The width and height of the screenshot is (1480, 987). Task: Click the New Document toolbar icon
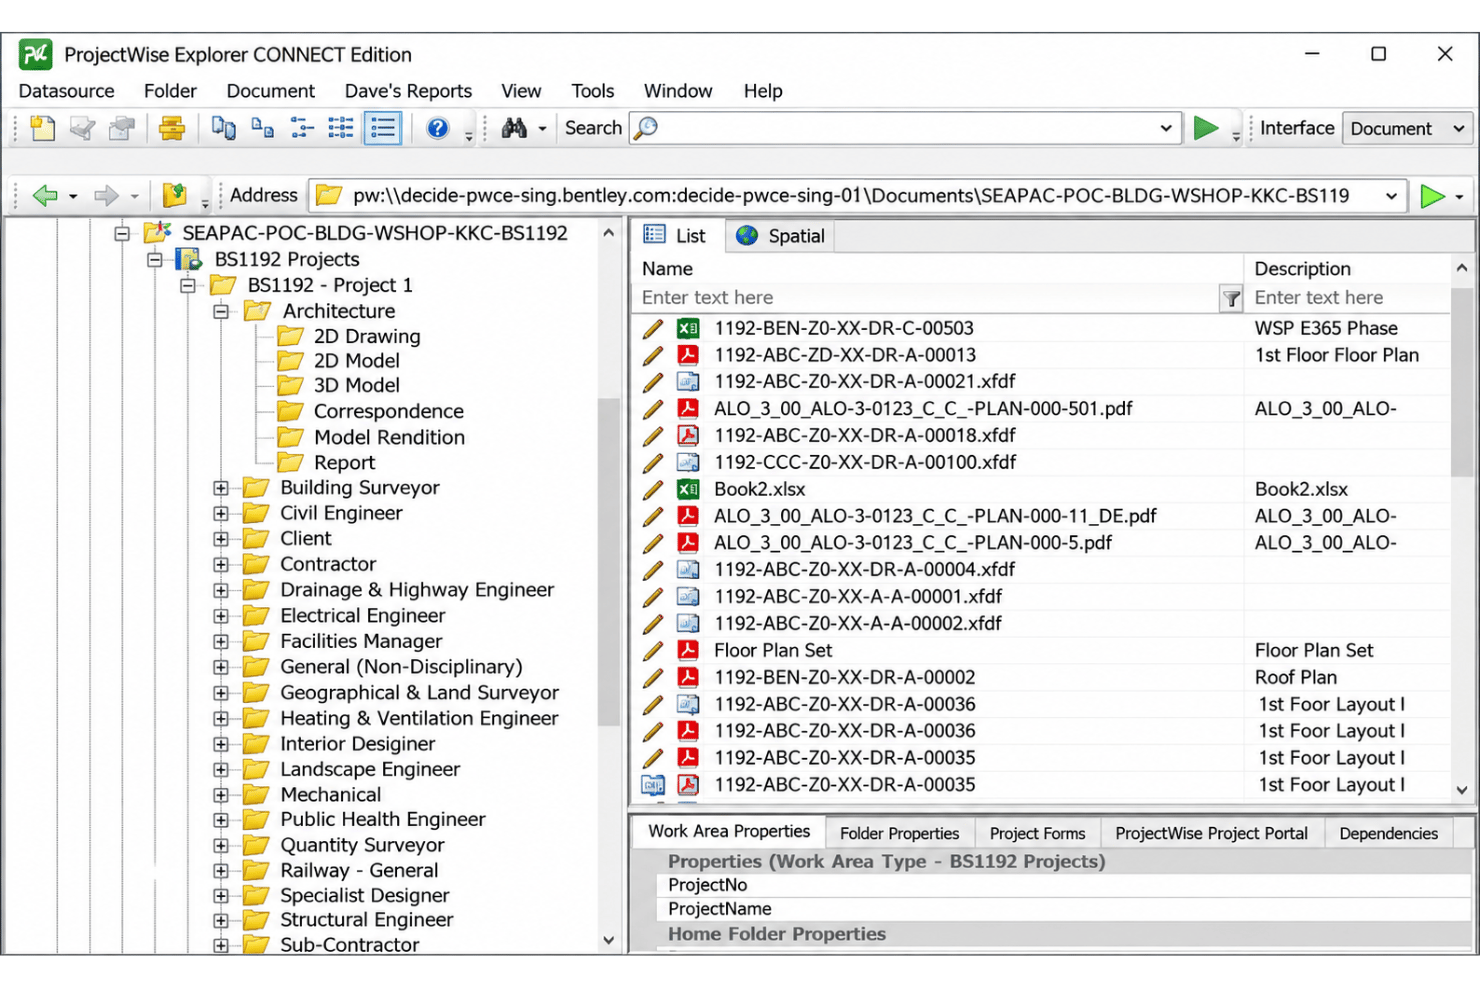43,128
